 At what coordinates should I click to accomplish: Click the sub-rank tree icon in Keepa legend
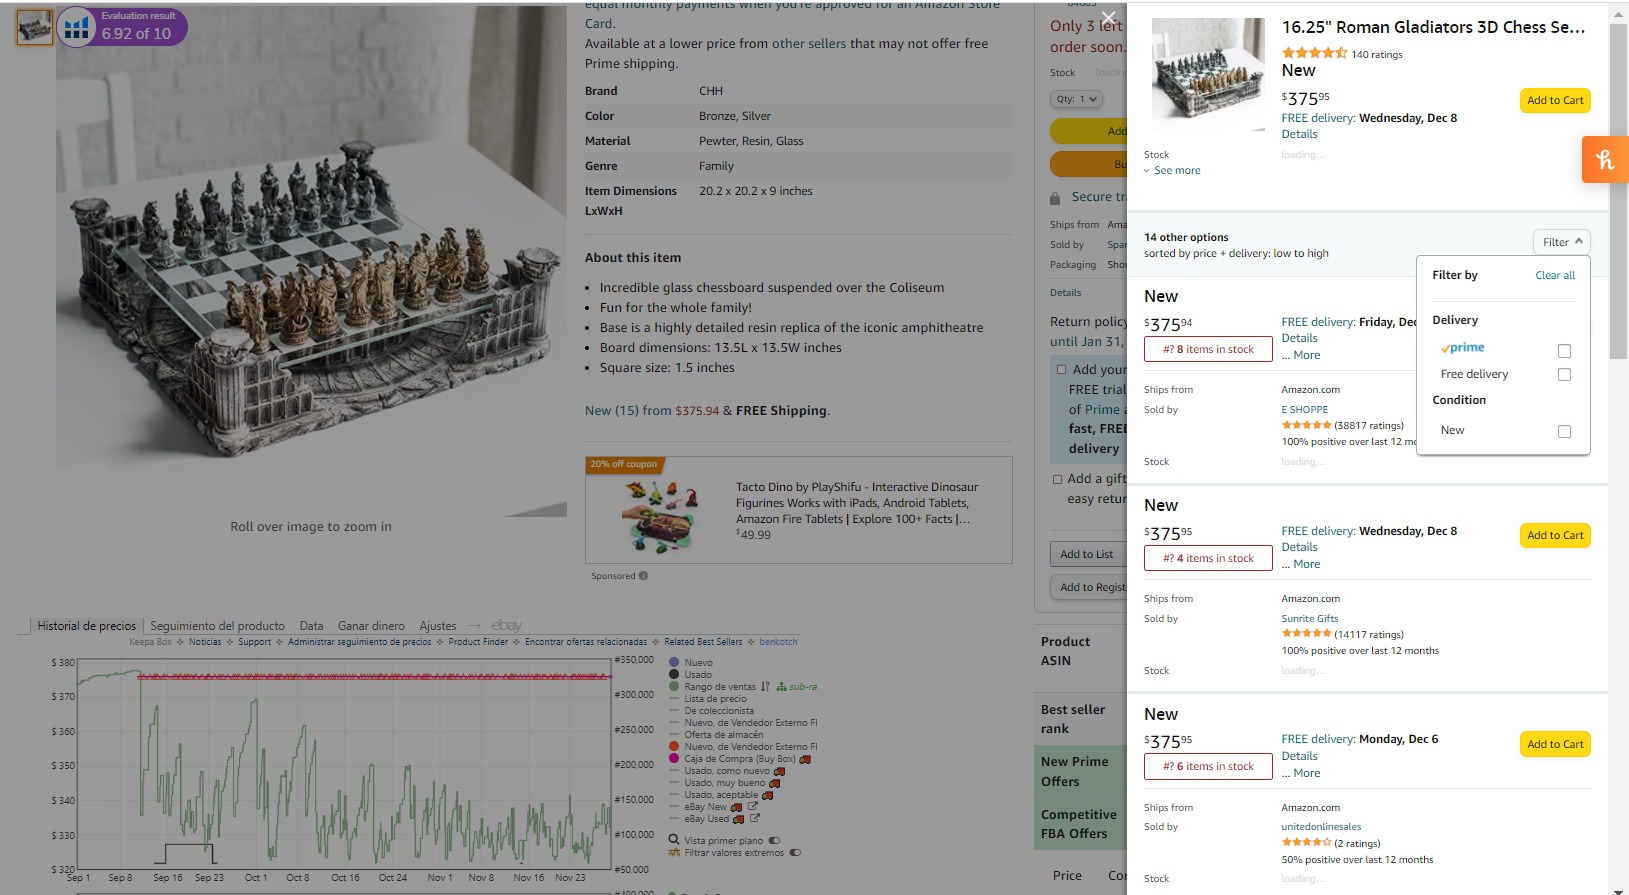coord(781,687)
